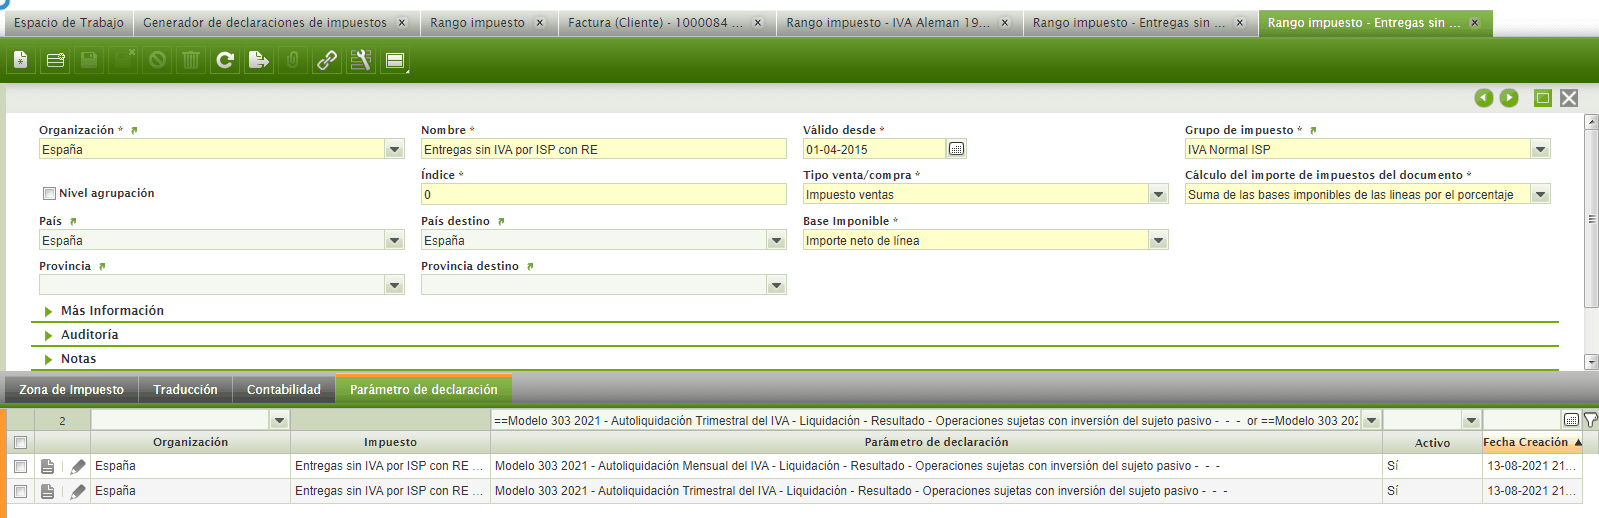The image size is (1599, 518).
Task: Click the Índice input field
Action: tap(604, 194)
